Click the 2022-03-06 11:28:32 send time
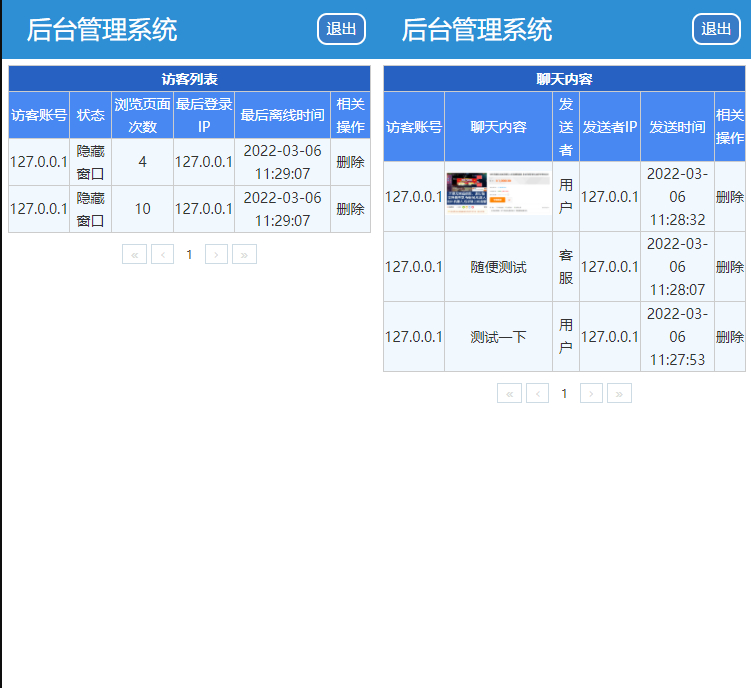The width and height of the screenshot is (751, 688). pyautogui.click(x=677, y=196)
